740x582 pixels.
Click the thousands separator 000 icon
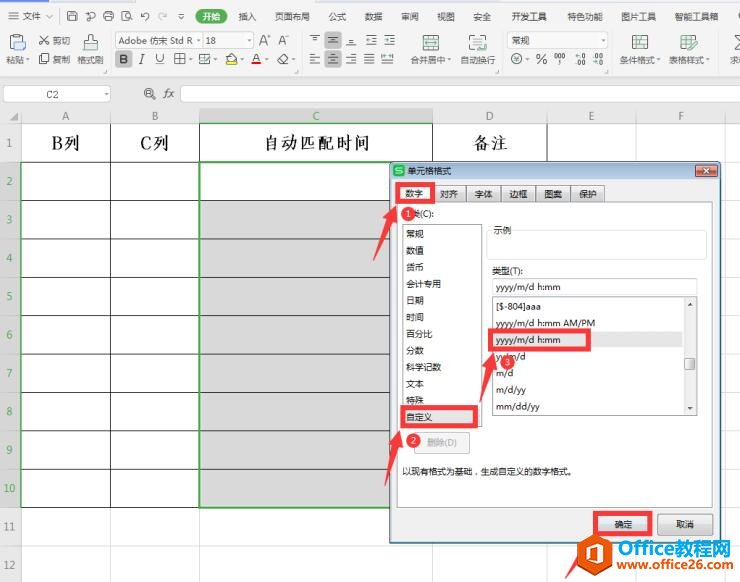(560, 59)
